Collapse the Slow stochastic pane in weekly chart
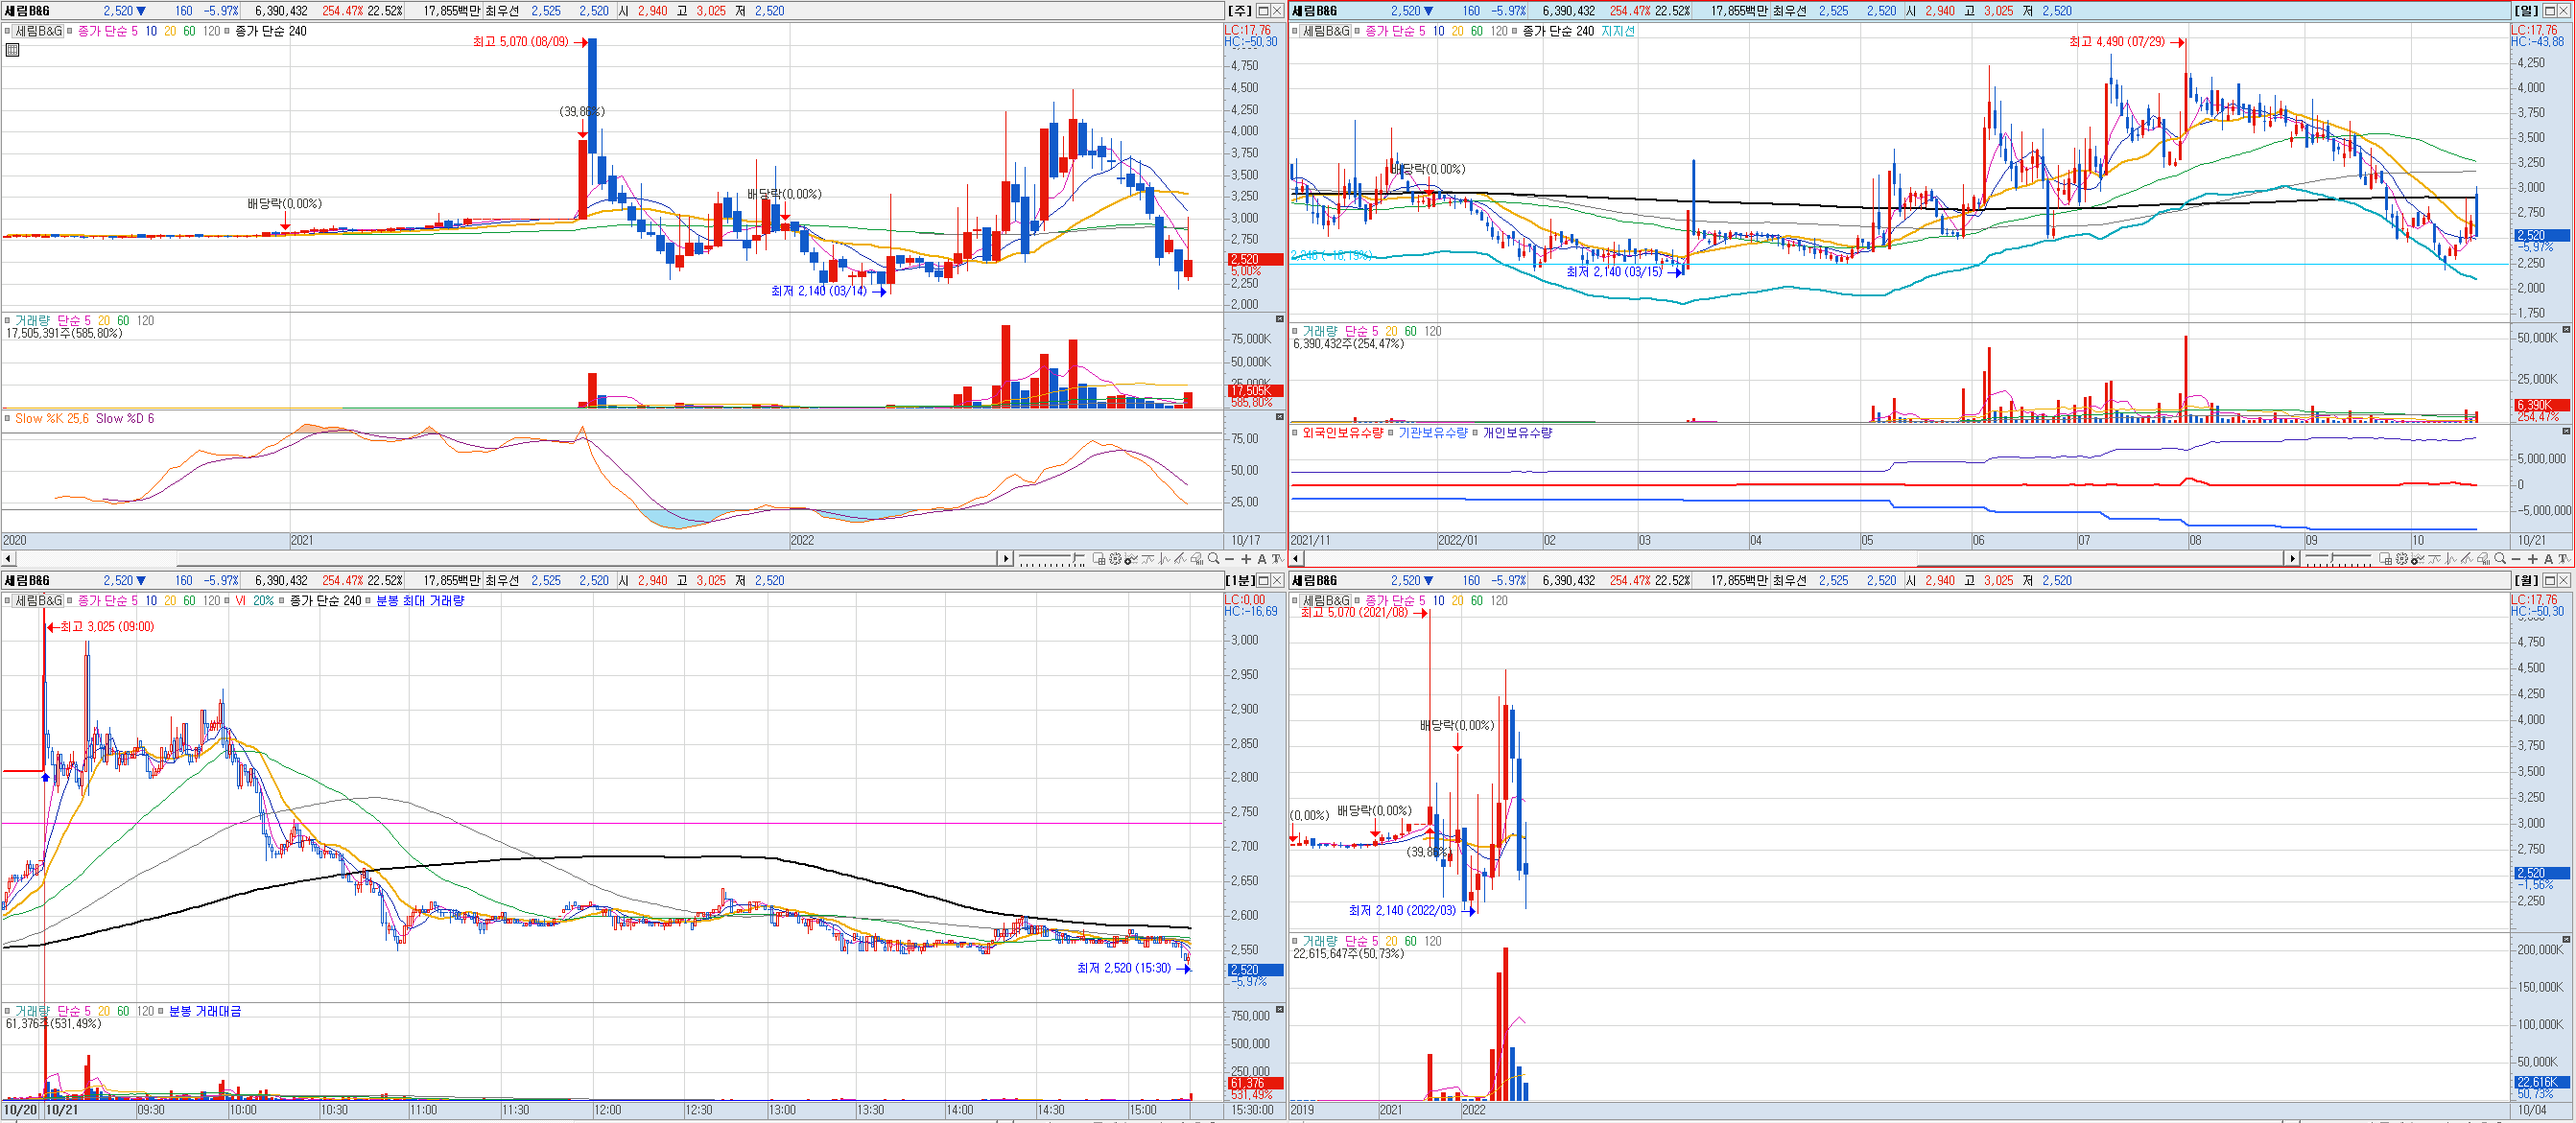The width and height of the screenshot is (2576, 1123). click(1279, 417)
